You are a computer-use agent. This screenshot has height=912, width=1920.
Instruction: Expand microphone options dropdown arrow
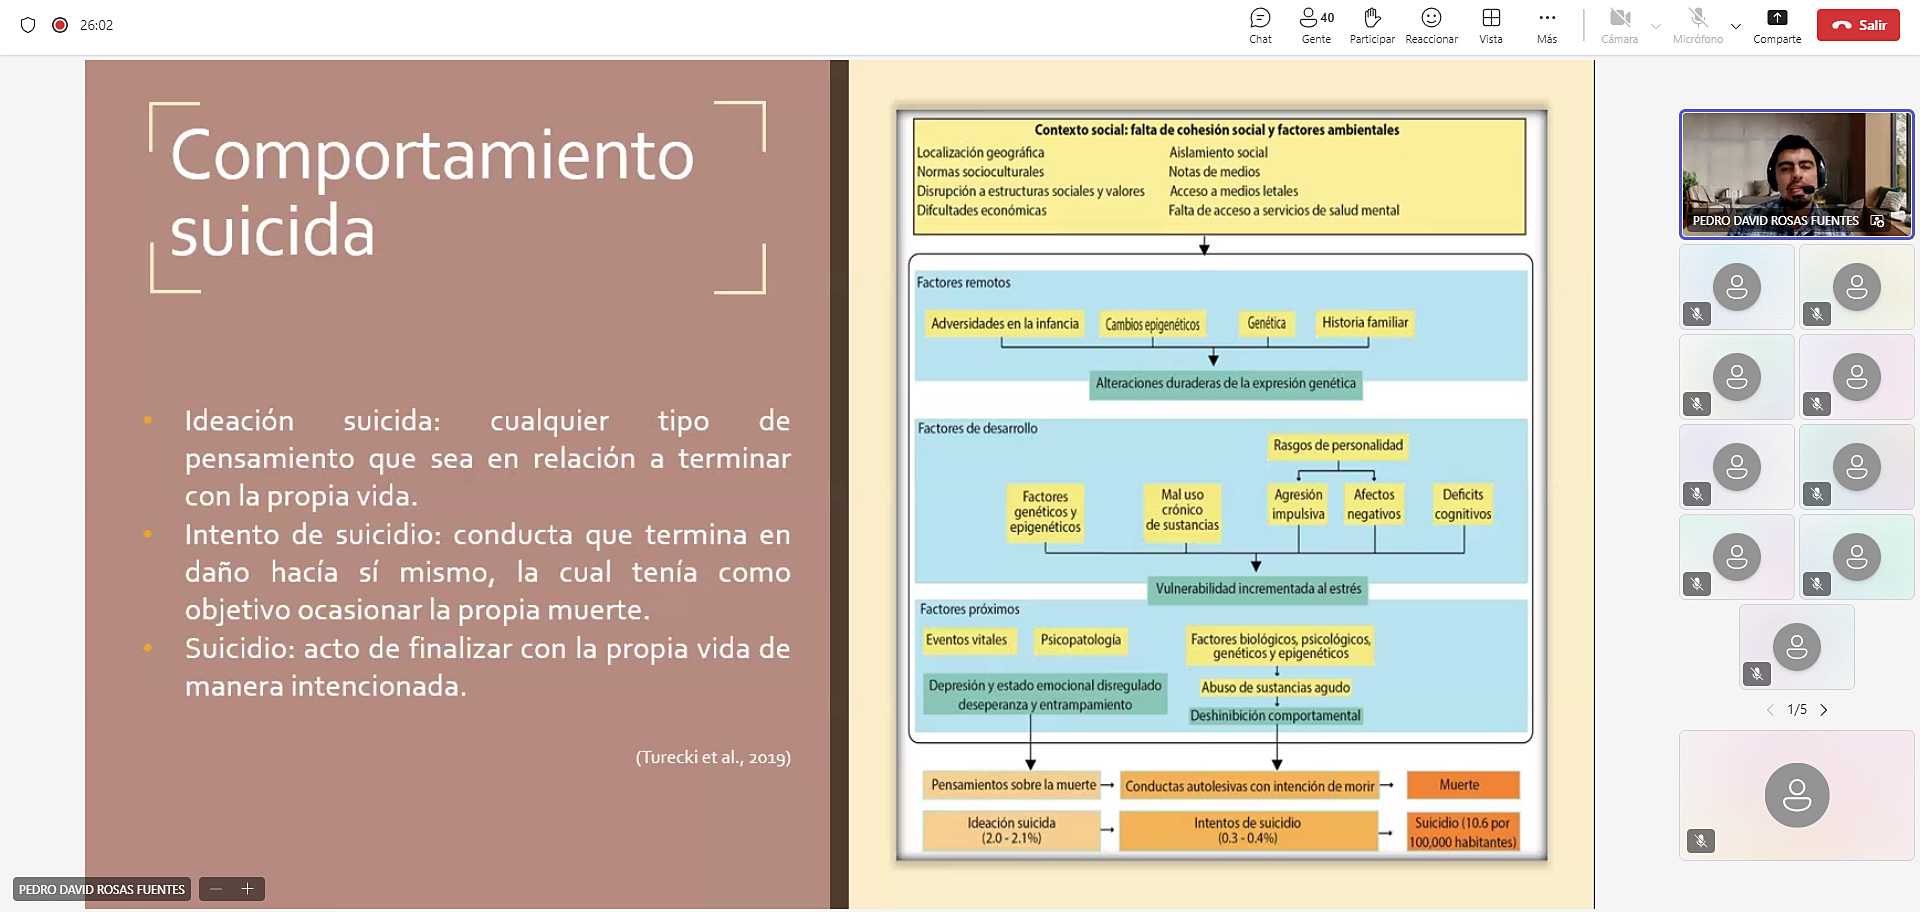coord(1736,26)
